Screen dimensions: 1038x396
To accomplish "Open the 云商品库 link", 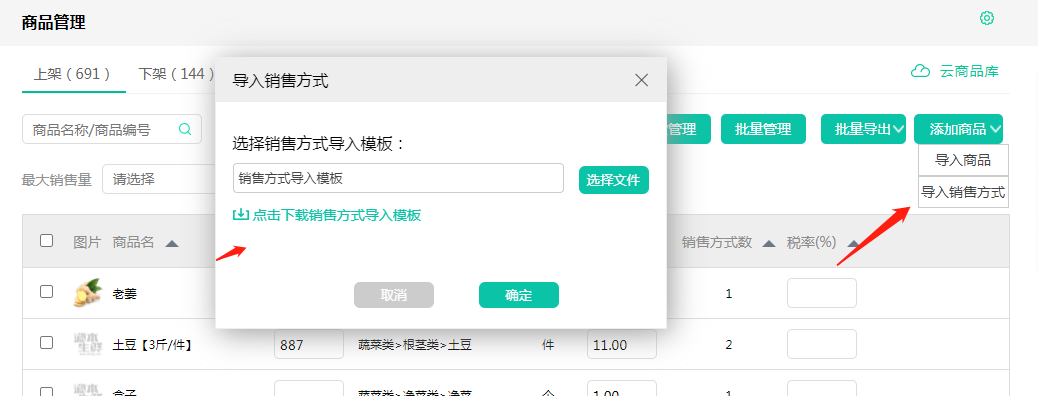I will 969,72.
